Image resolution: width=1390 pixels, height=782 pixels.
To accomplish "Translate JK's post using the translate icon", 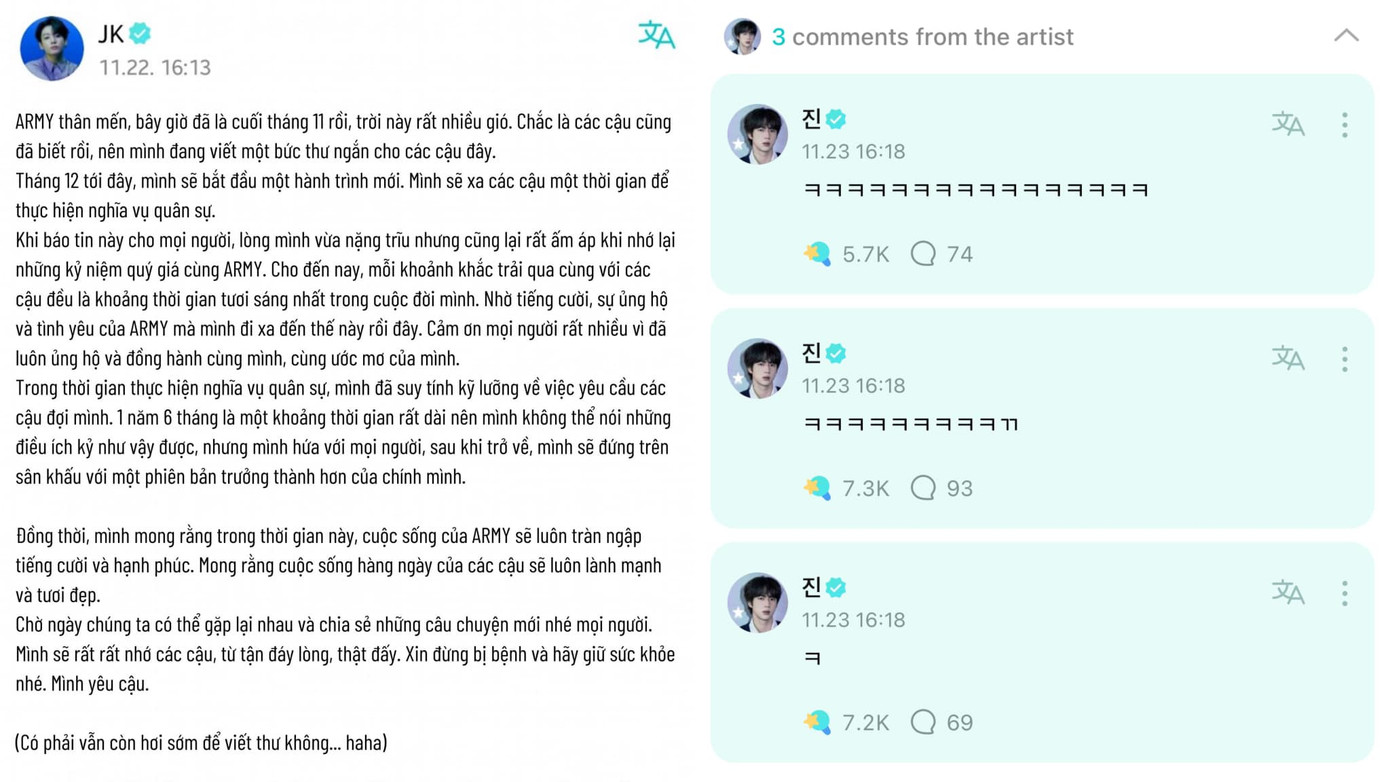I will (656, 35).
